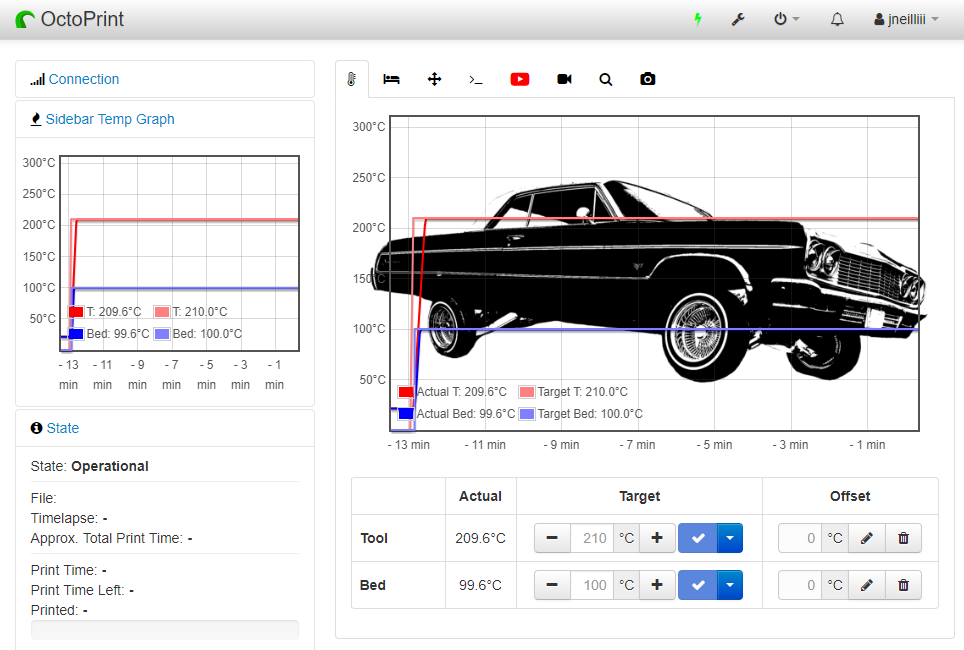Open the Terminal prompt tab
This screenshot has width=964, height=650.
pos(476,79)
